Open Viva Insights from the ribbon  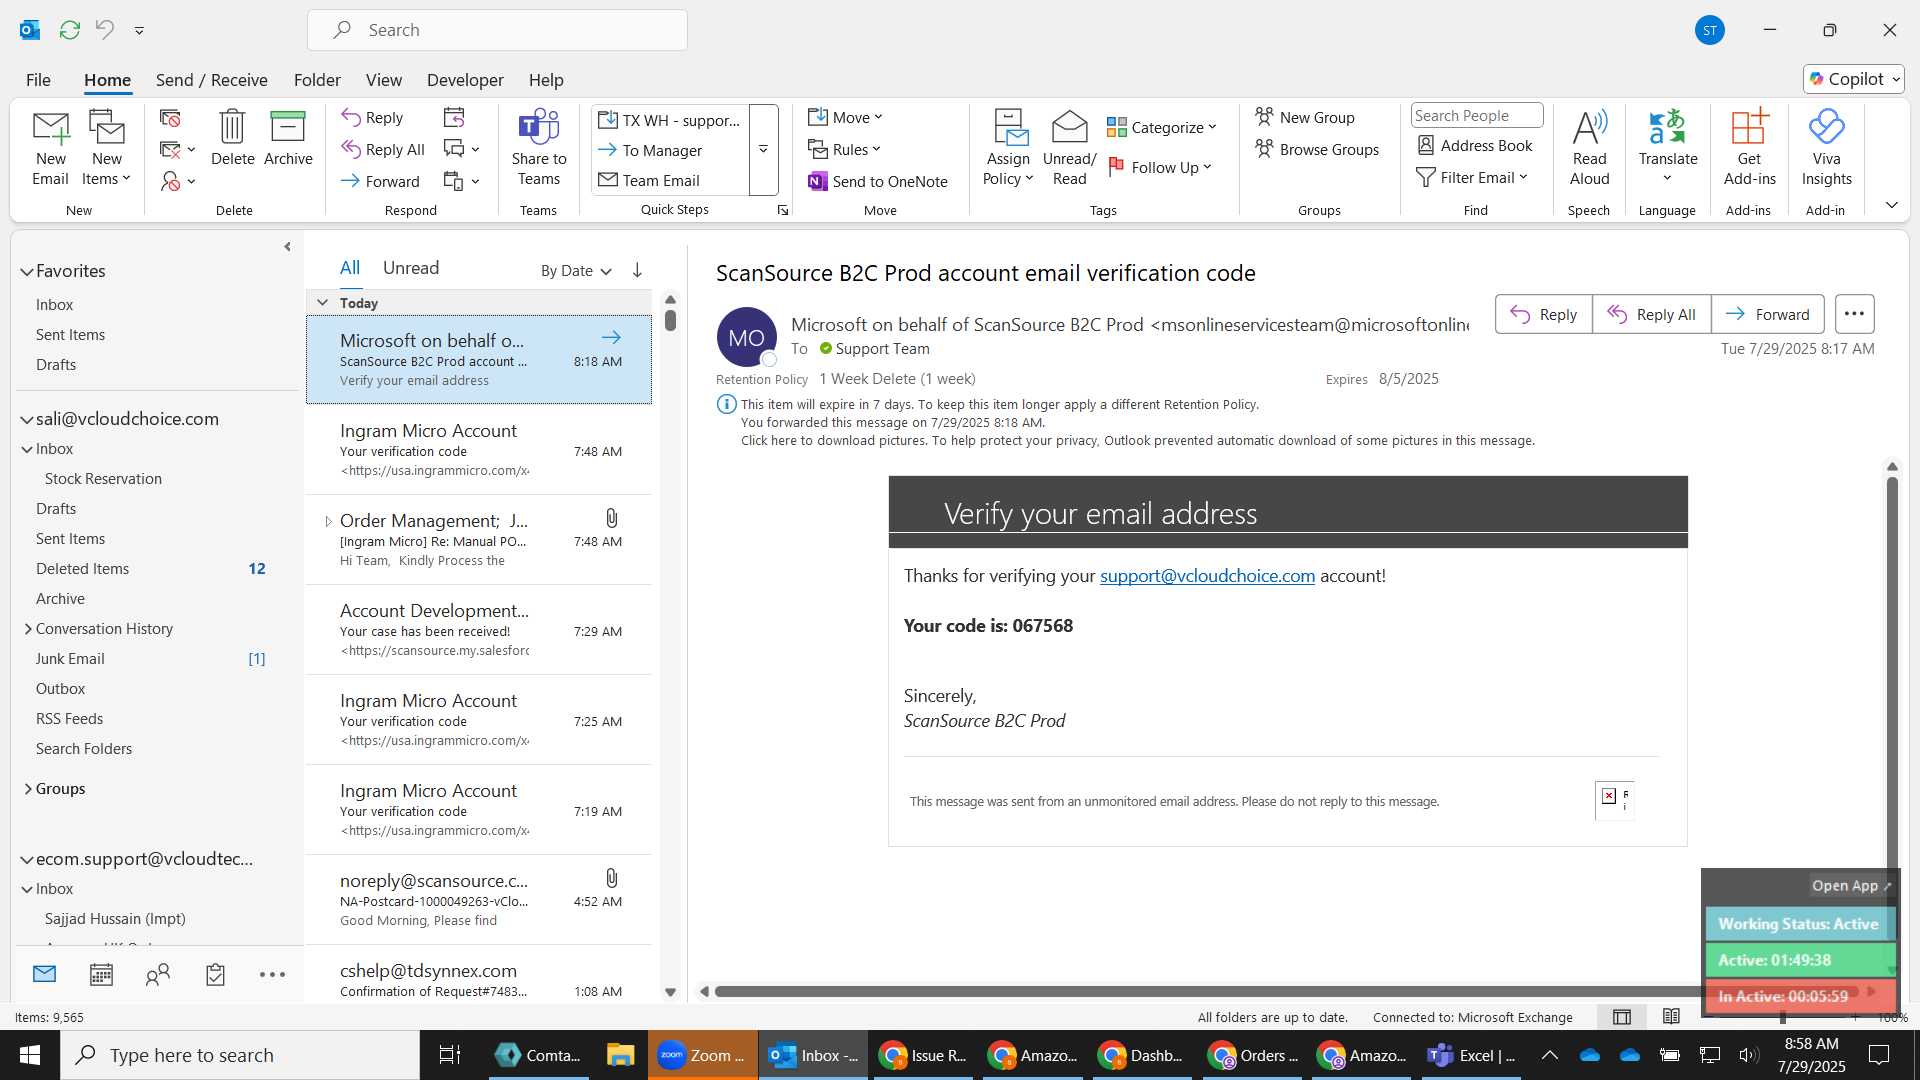pos(1826,147)
